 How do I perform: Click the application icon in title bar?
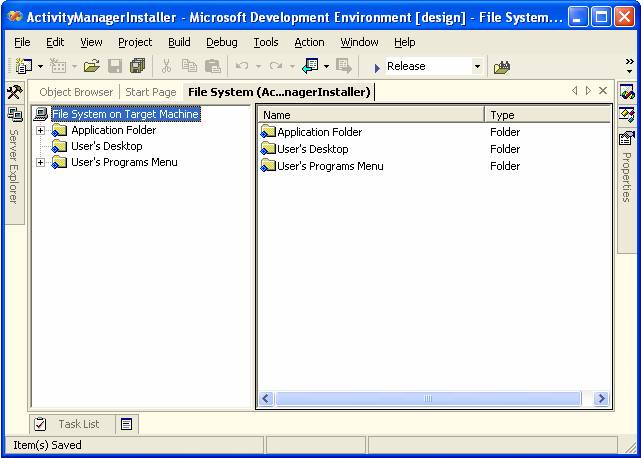[x=15, y=17]
